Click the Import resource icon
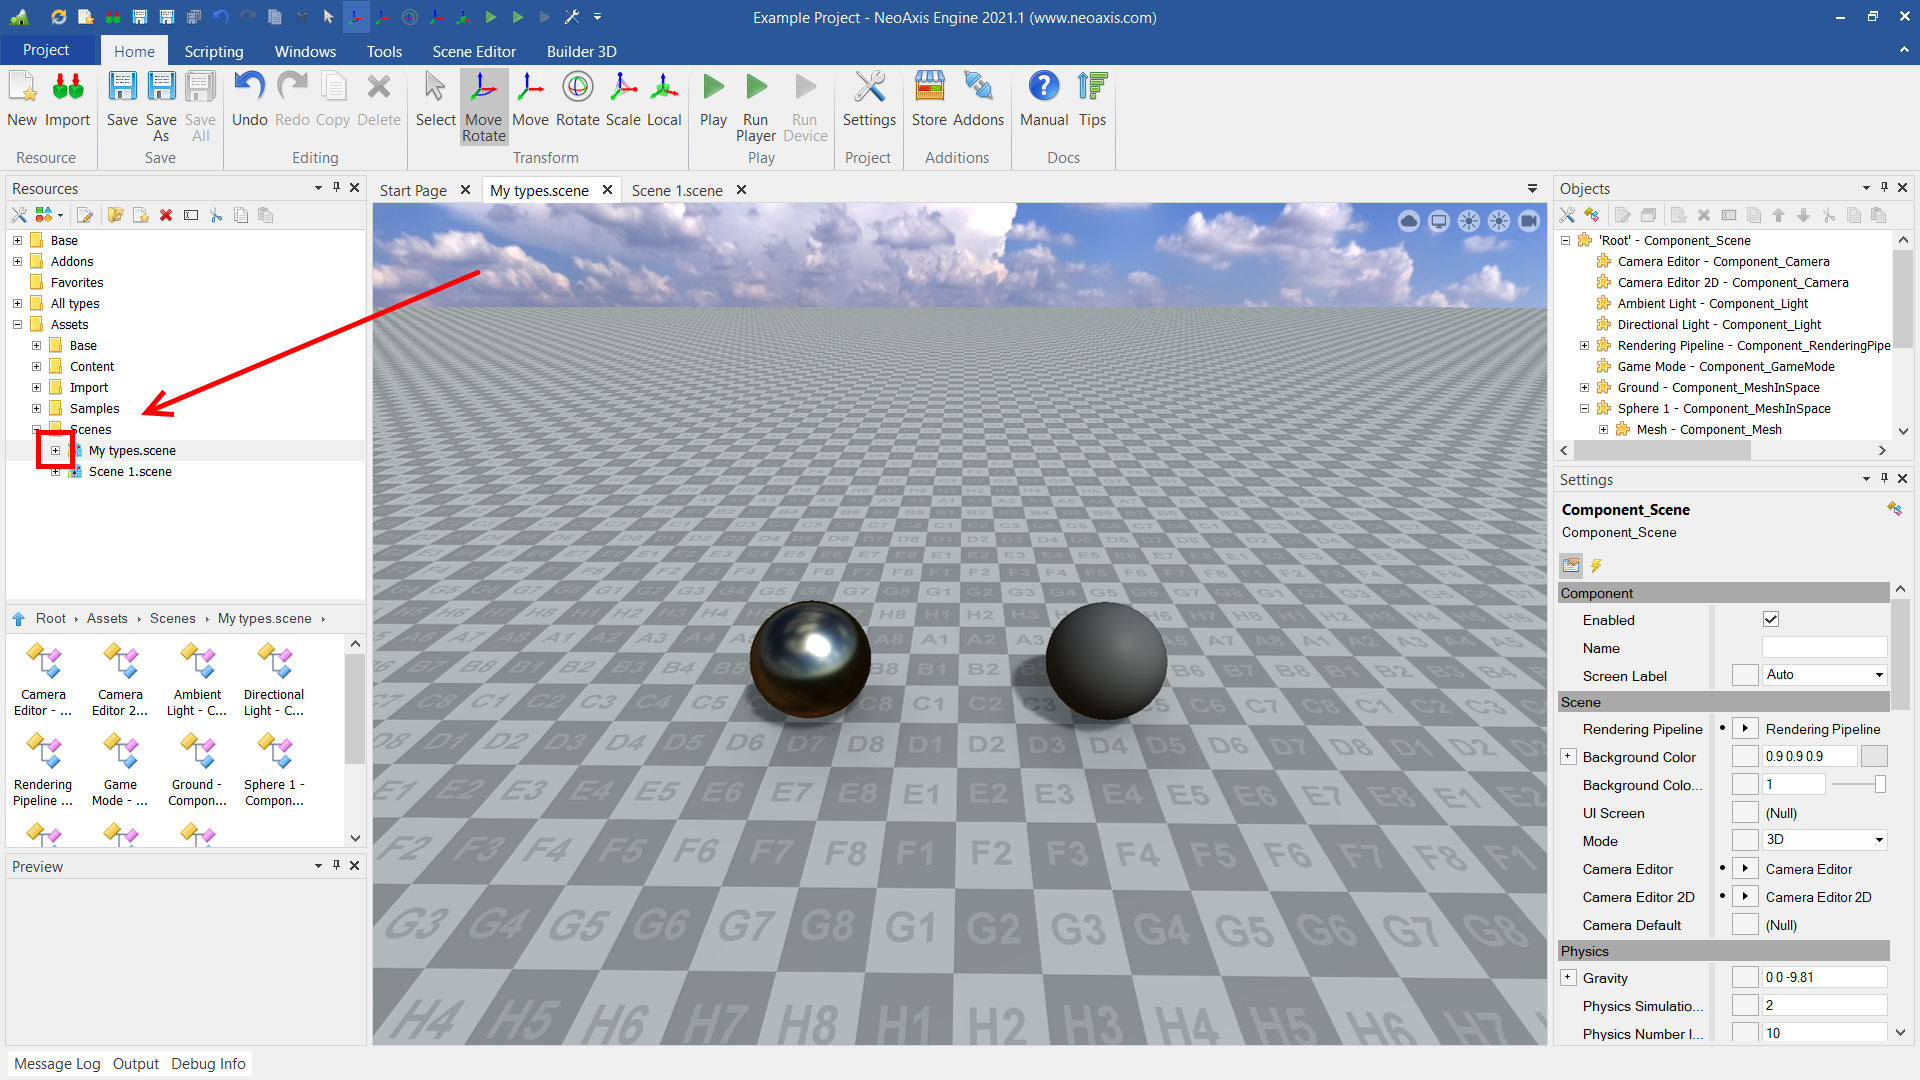Image resolution: width=1920 pixels, height=1080 pixels. pos(67,99)
